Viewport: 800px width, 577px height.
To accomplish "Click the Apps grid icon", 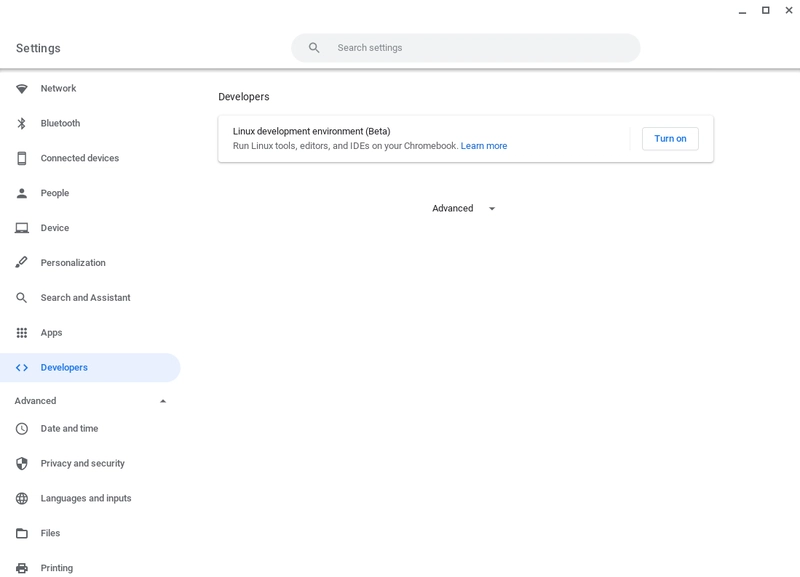I will [x=22, y=333].
